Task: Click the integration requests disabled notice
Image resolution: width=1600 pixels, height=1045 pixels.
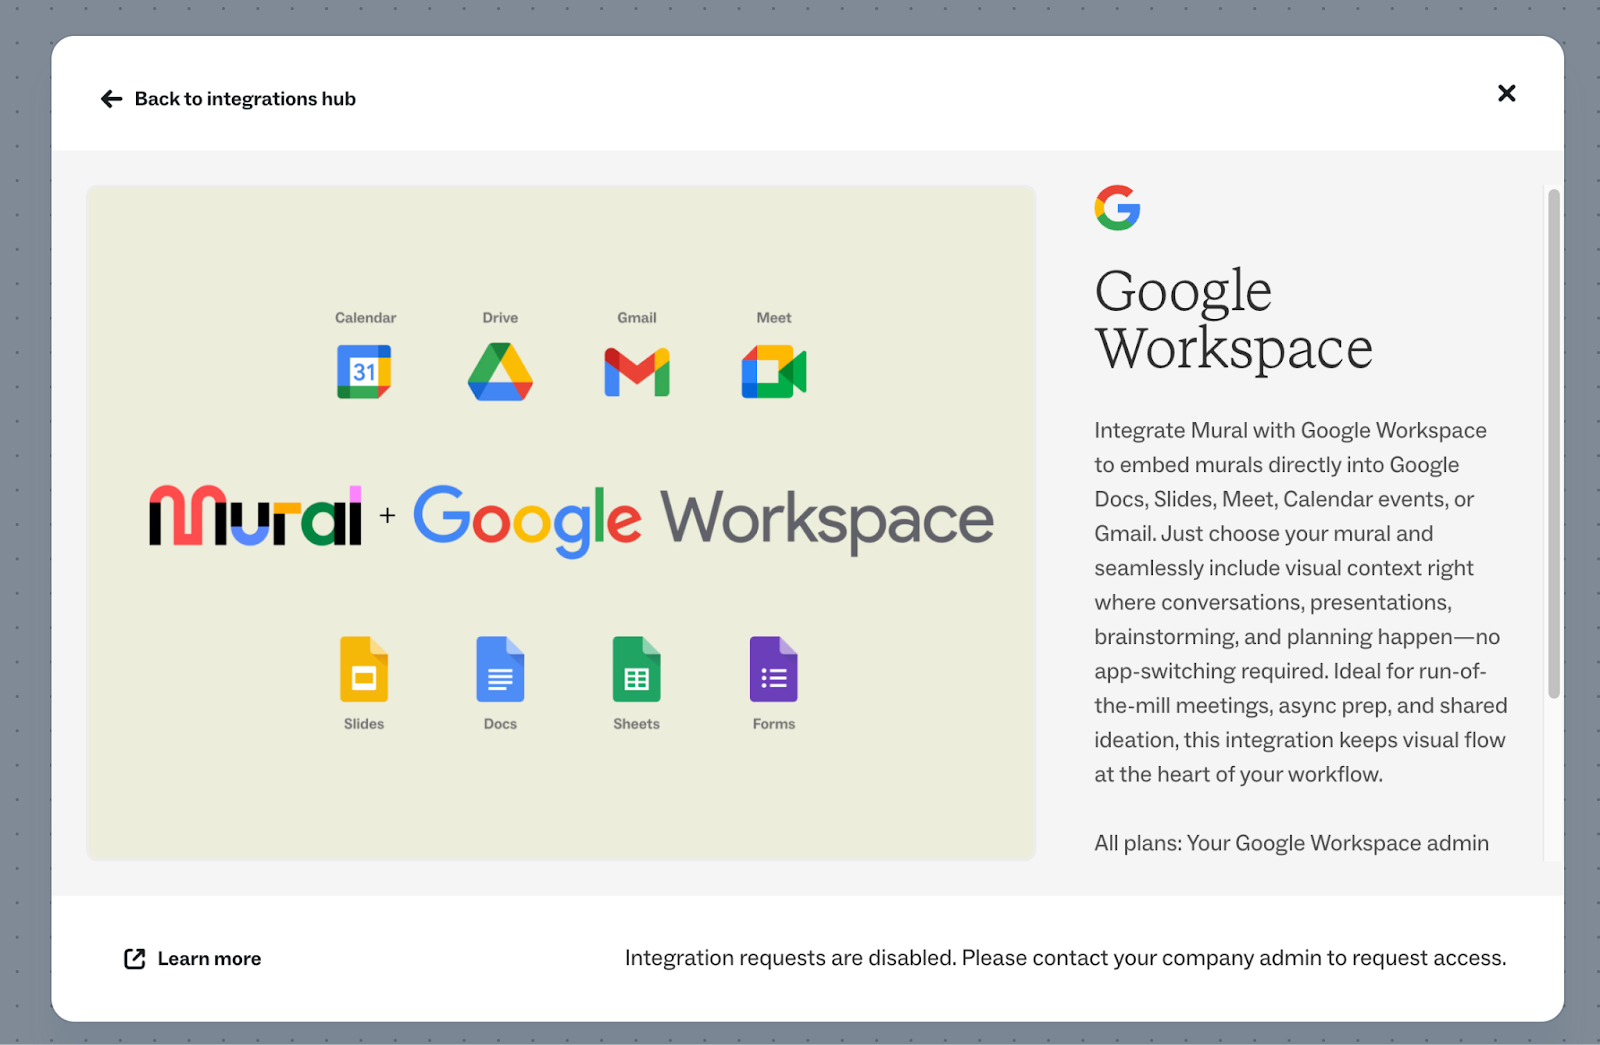Action: (x=1065, y=958)
